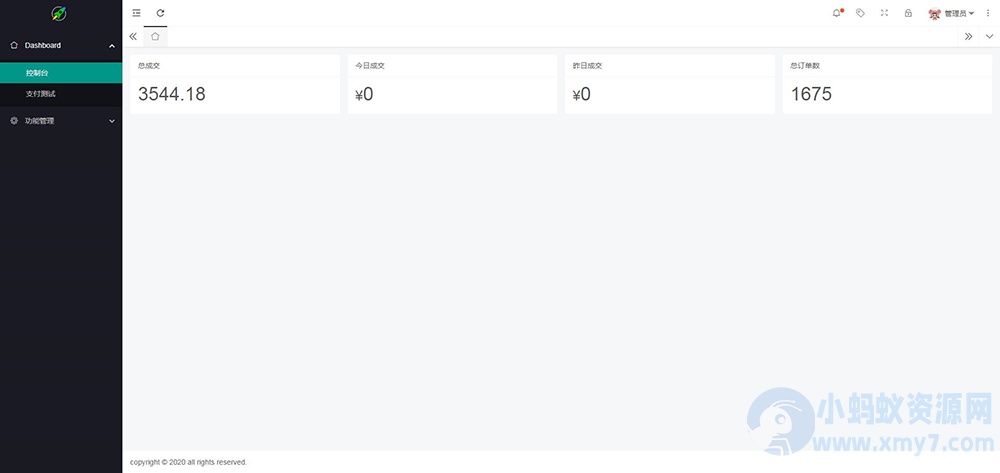The image size is (1000, 473).
Task: Move tabs left with double-chevron button
Action: (133, 36)
